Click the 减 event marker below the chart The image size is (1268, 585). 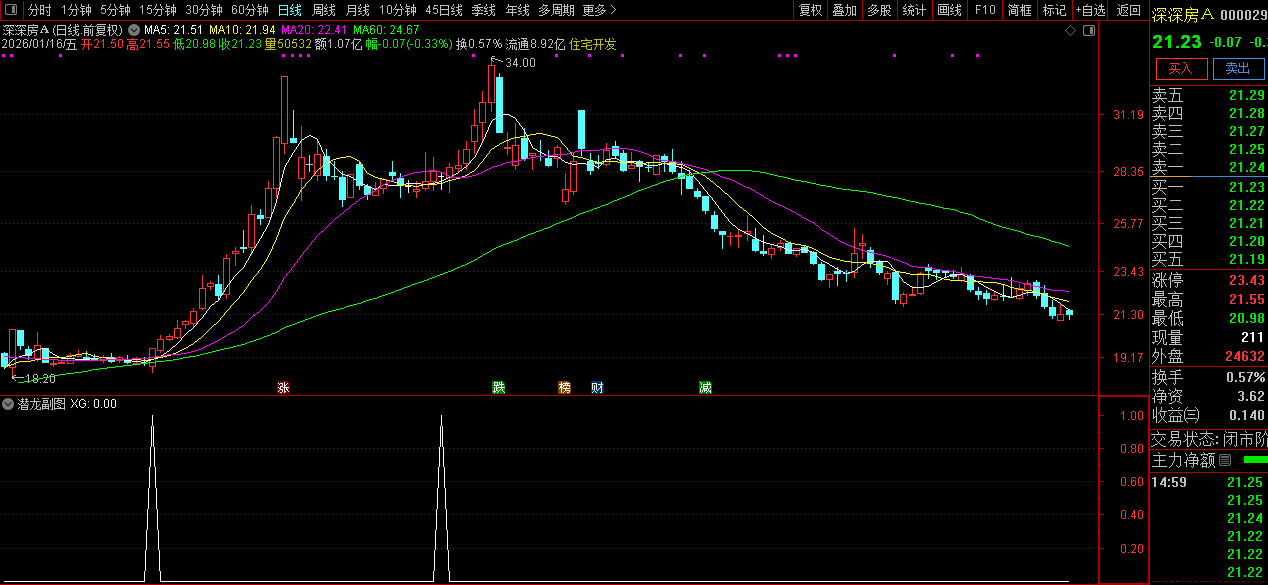[705, 387]
